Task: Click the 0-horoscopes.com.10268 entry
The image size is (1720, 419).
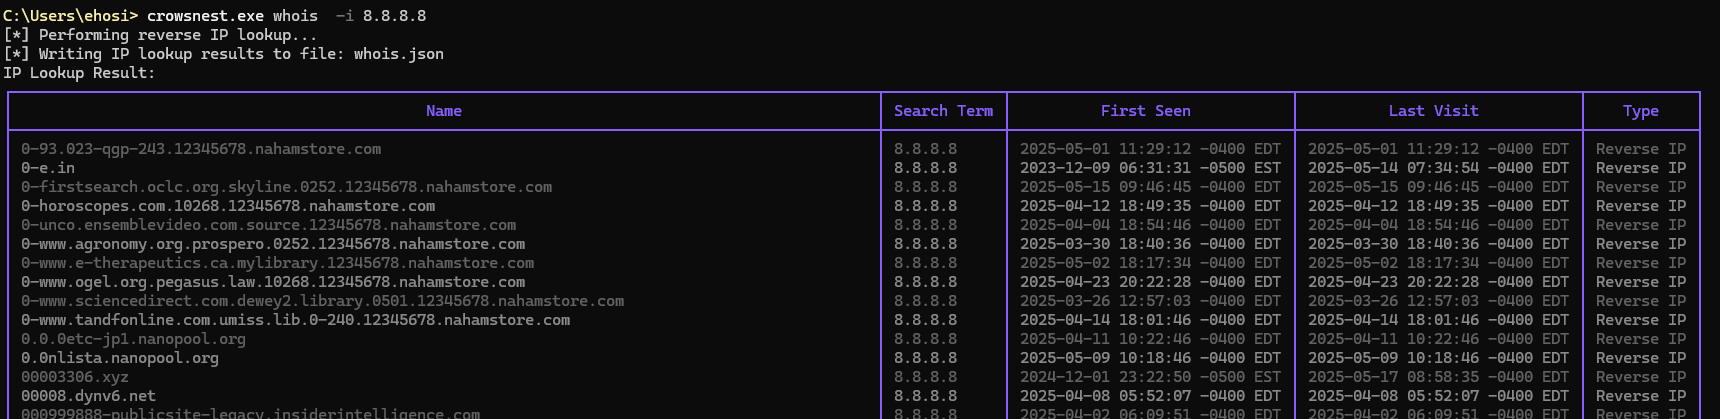Action: (228, 206)
